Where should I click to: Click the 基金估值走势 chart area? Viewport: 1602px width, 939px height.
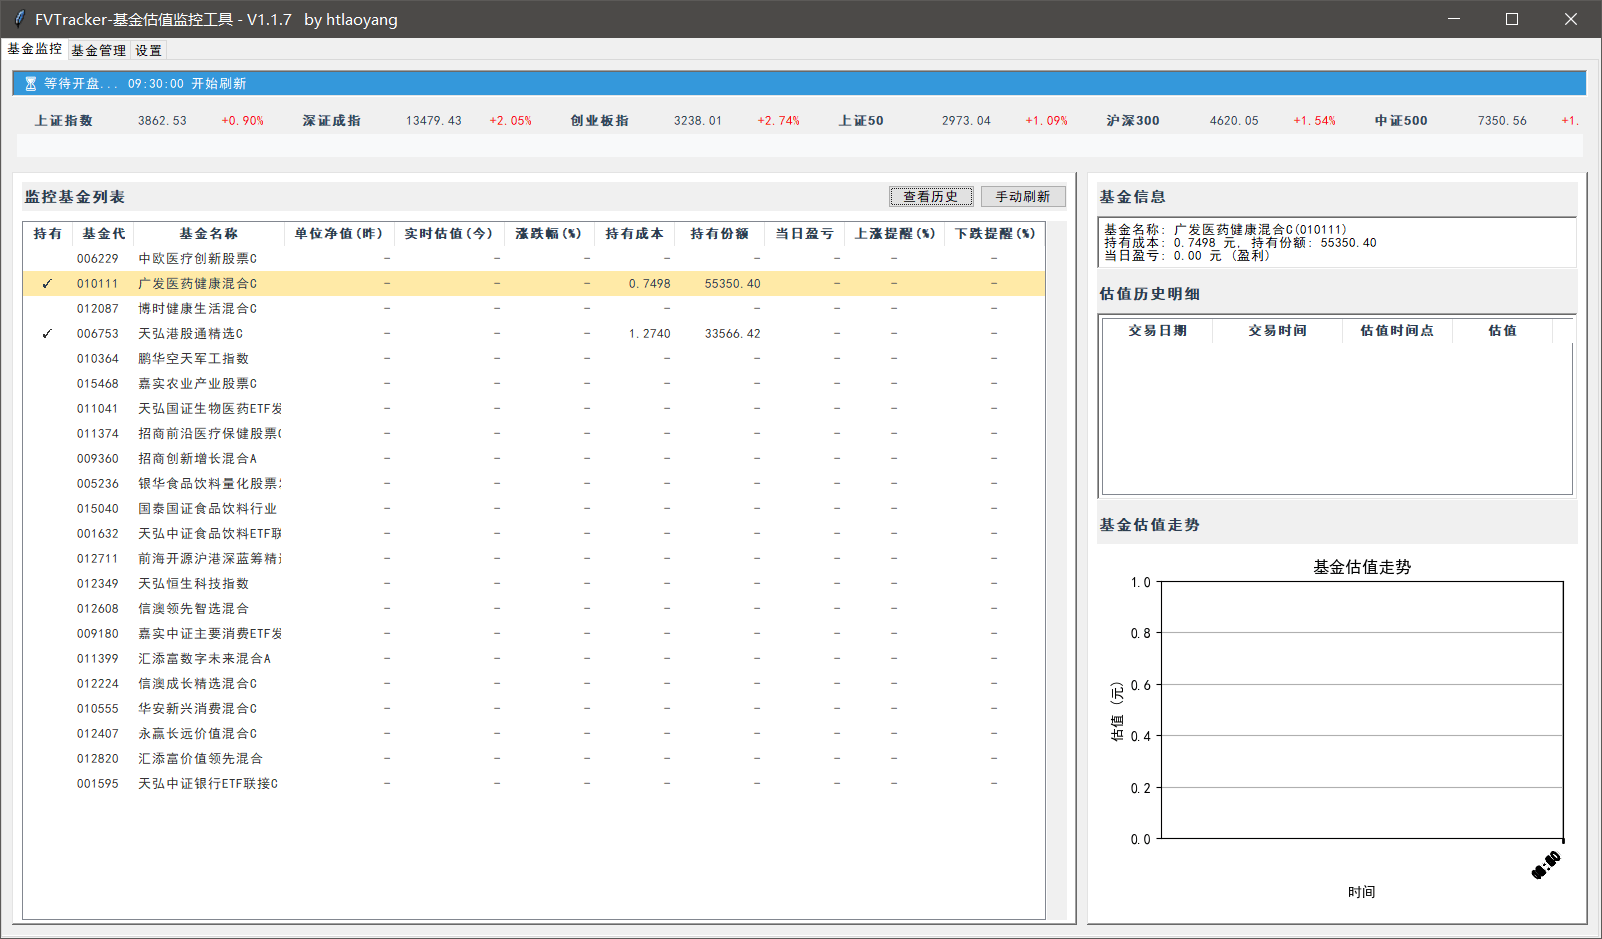coord(1361,710)
